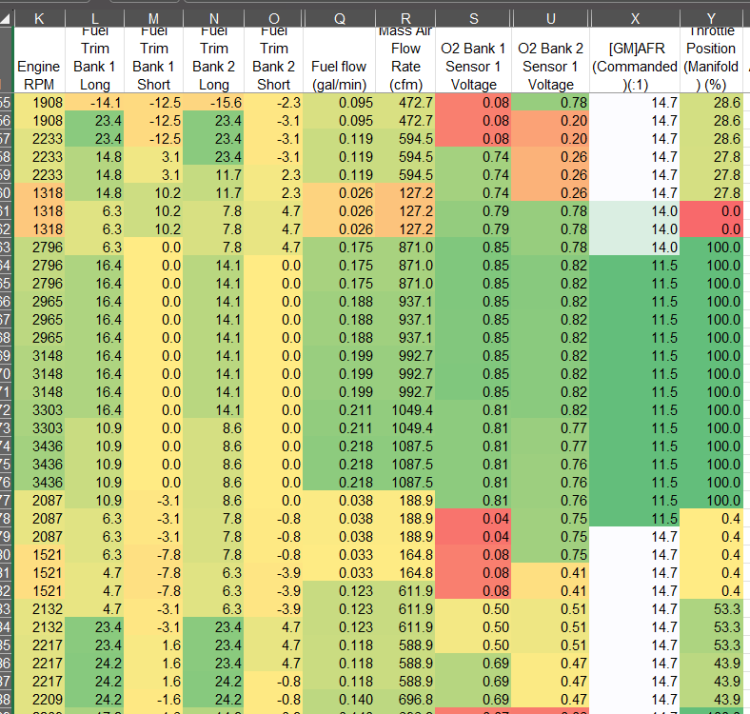Select the 0.4 throttle cell beside AFR 11.5
750x714 pixels.
711,519
